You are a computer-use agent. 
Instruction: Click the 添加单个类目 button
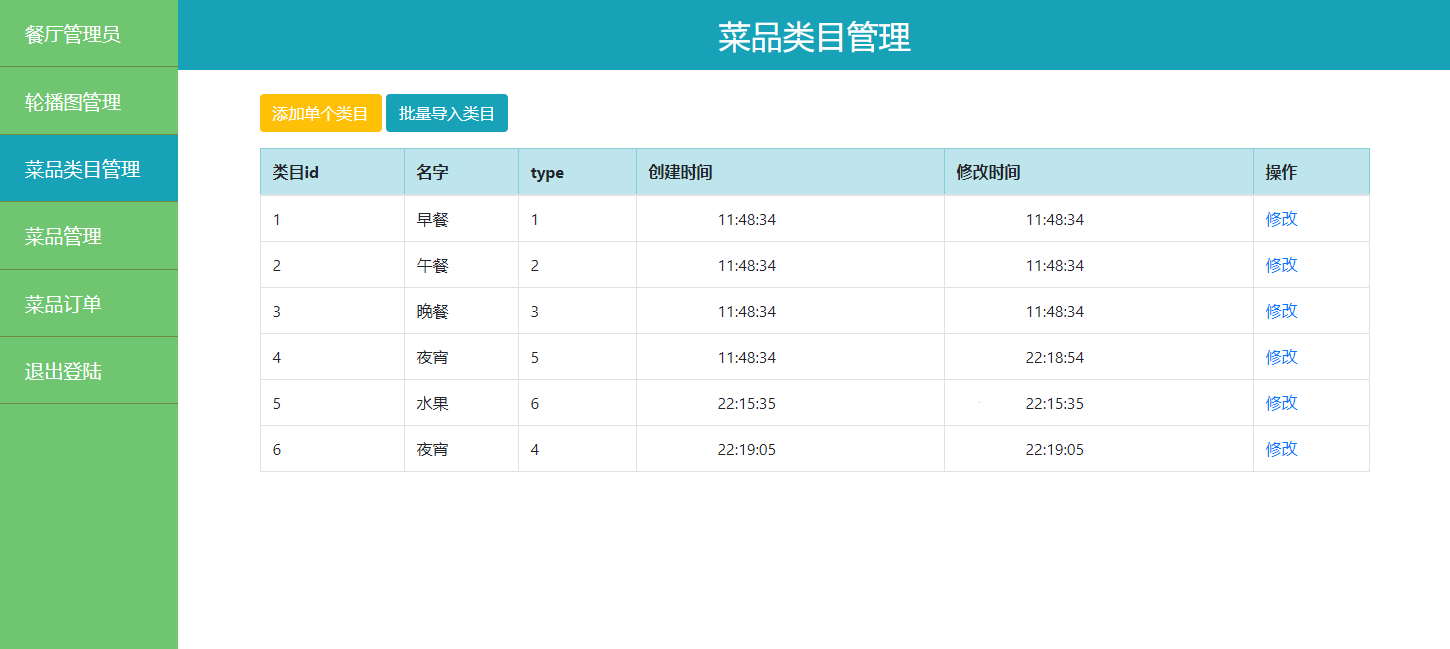coord(320,113)
